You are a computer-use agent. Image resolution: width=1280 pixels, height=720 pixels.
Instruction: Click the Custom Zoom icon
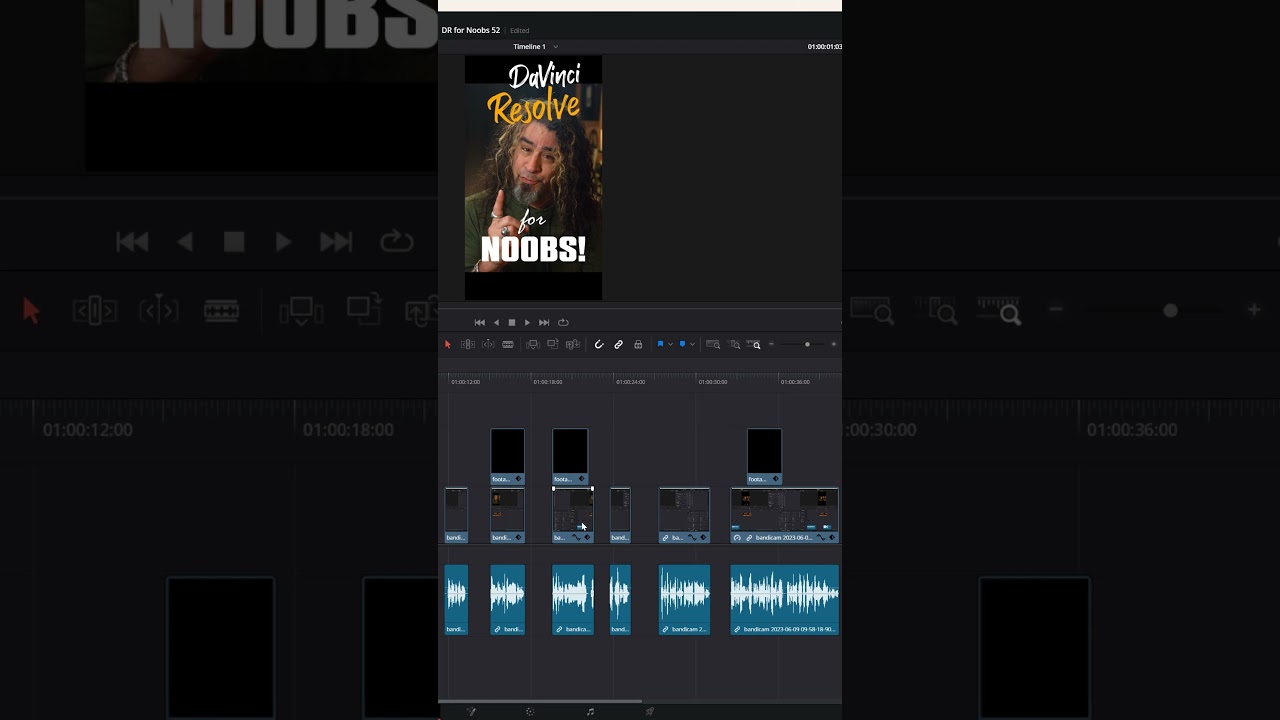tap(755, 344)
